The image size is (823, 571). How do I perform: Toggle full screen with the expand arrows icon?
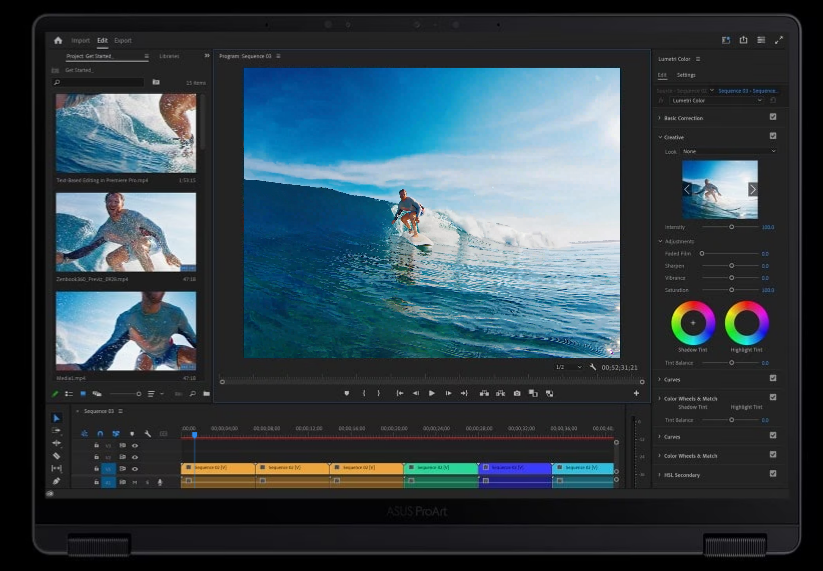pos(779,40)
